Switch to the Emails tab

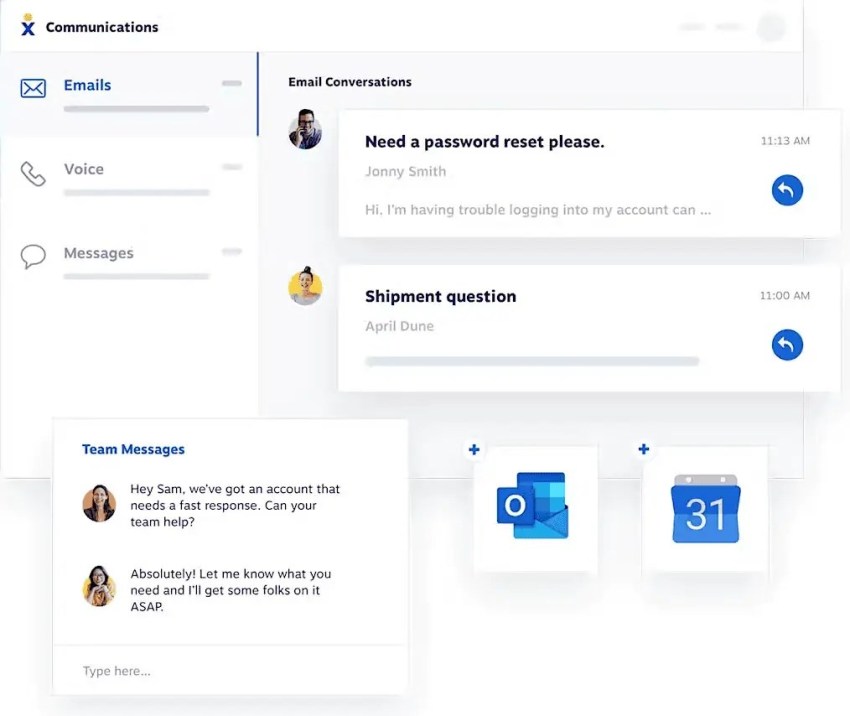coord(128,94)
